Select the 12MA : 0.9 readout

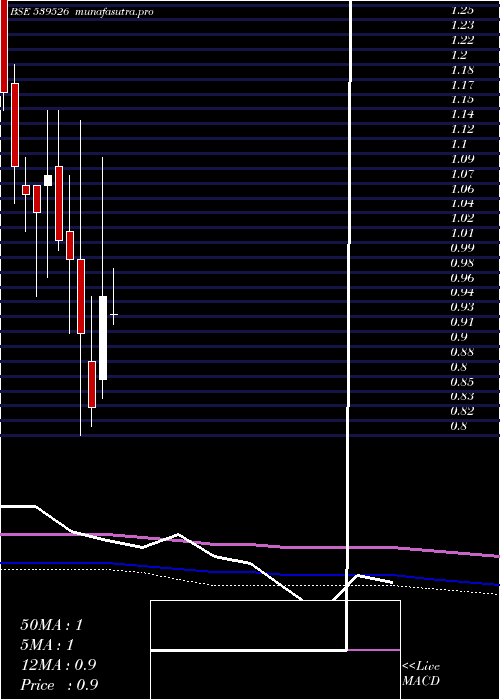tap(59, 665)
